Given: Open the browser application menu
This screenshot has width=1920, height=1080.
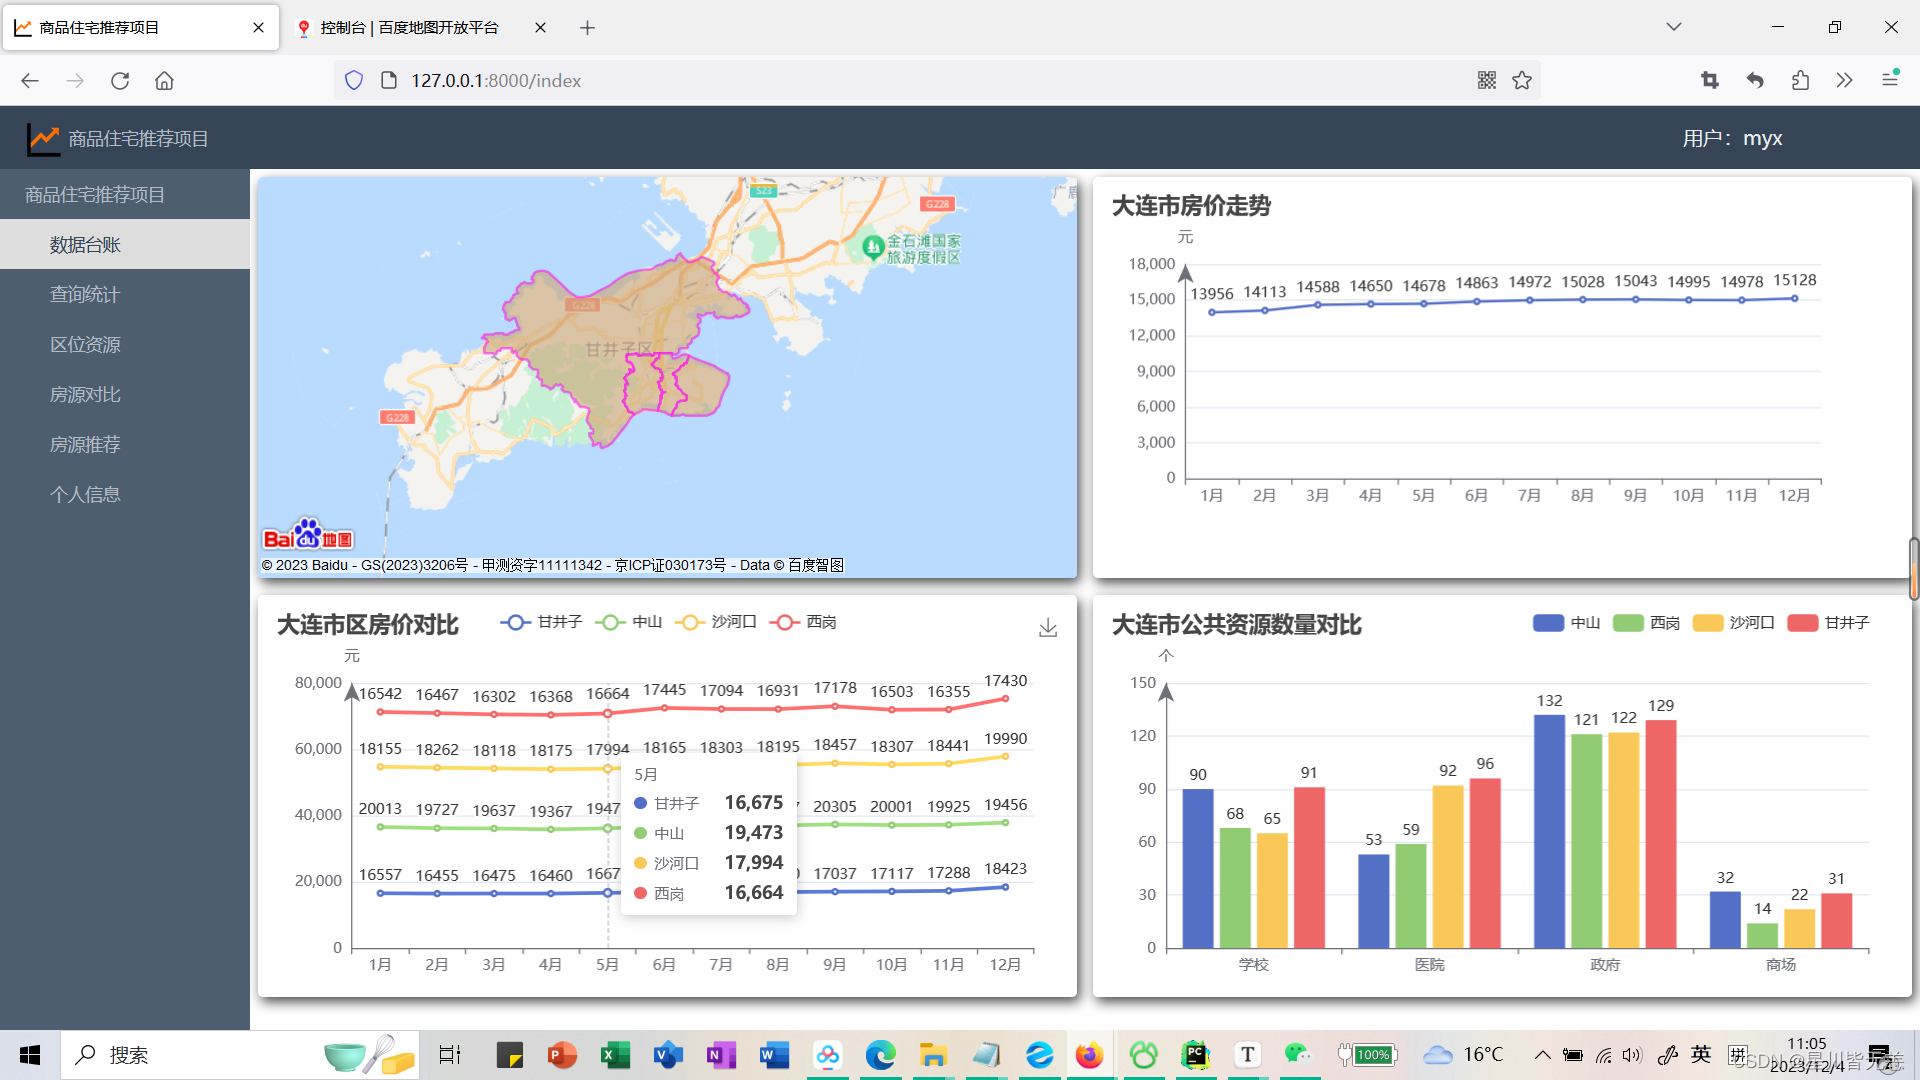Looking at the screenshot, I should [1890, 79].
